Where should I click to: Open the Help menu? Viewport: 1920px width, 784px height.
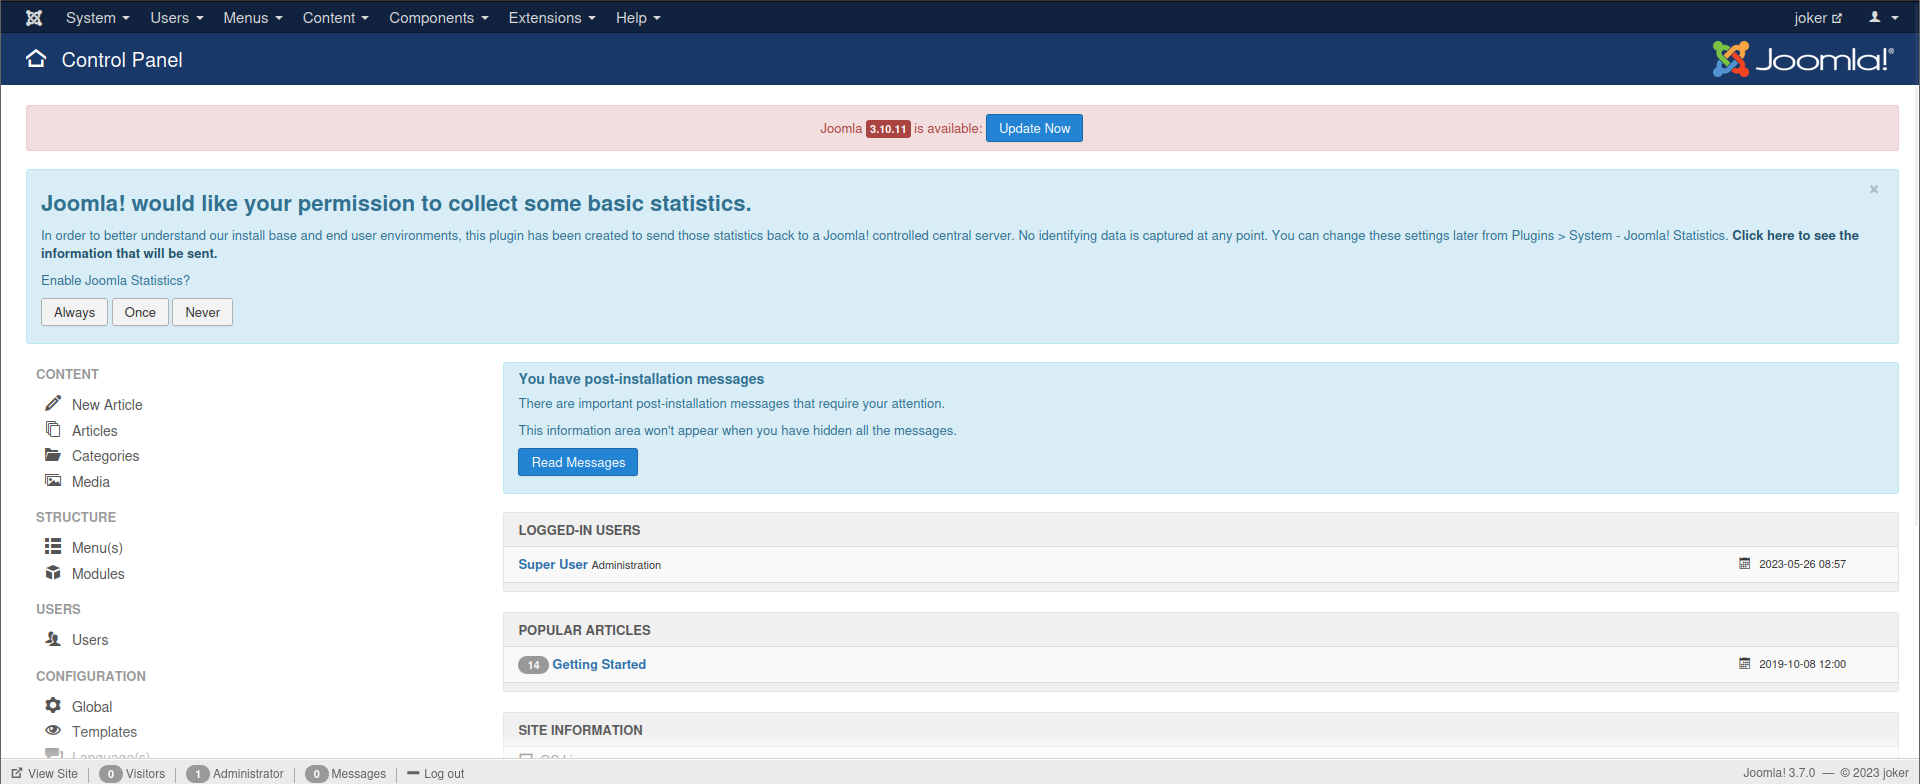[638, 18]
